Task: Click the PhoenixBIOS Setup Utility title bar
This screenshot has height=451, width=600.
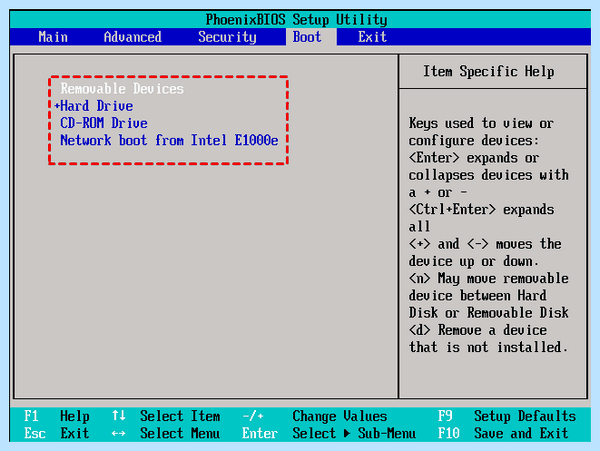Action: point(297,20)
